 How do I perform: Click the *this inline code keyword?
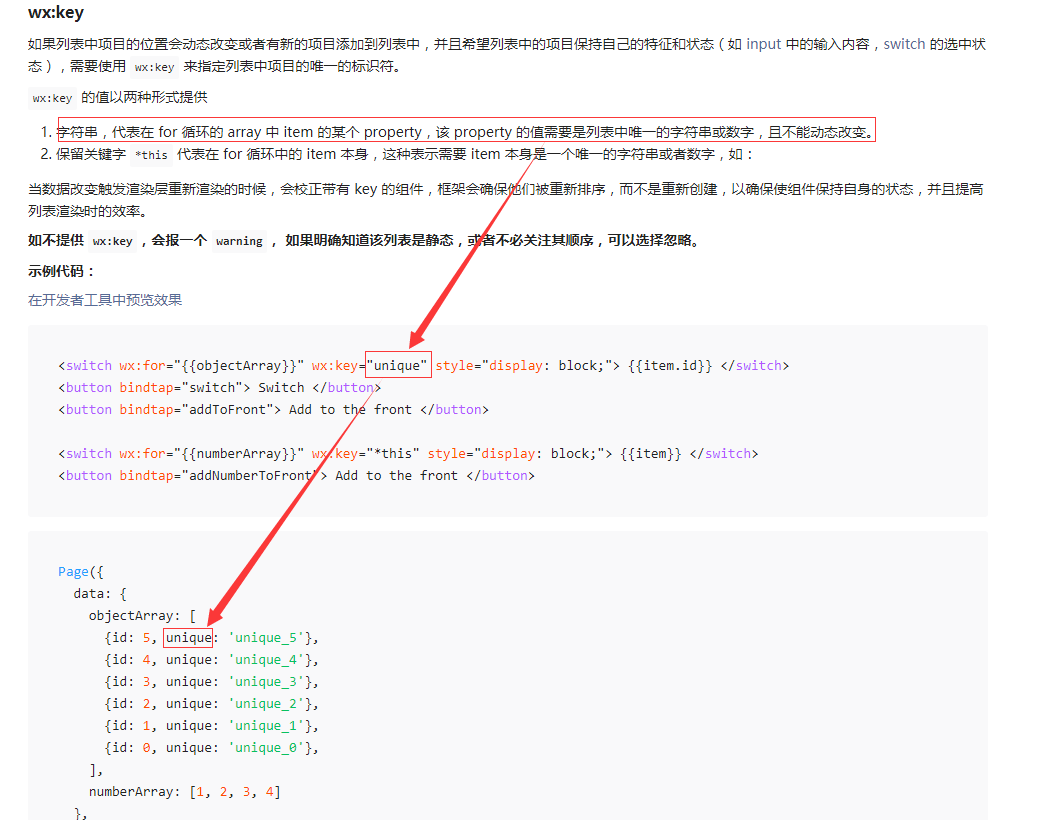[x=151, y=155]
